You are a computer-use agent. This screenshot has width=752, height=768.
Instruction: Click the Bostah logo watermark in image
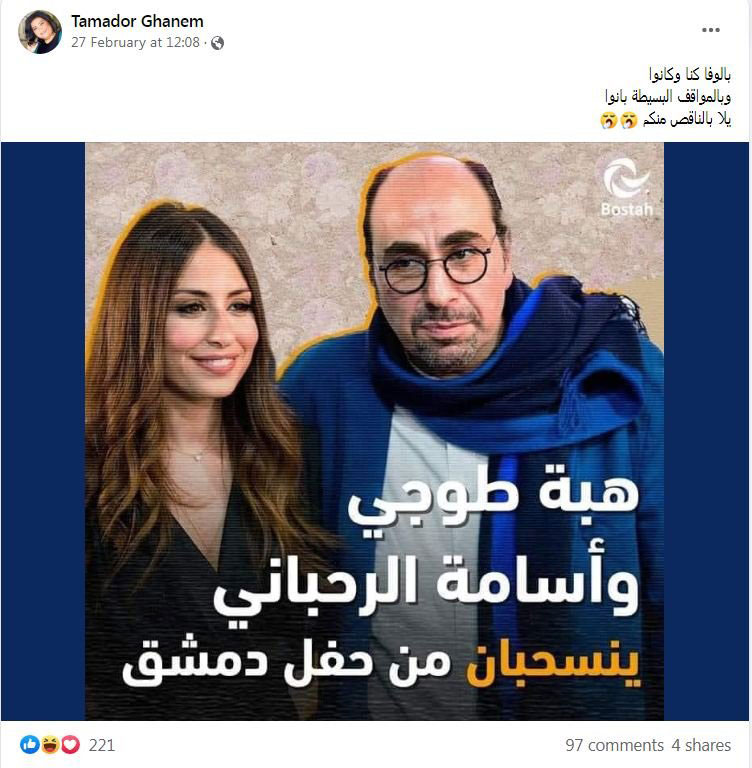(627, 188)
